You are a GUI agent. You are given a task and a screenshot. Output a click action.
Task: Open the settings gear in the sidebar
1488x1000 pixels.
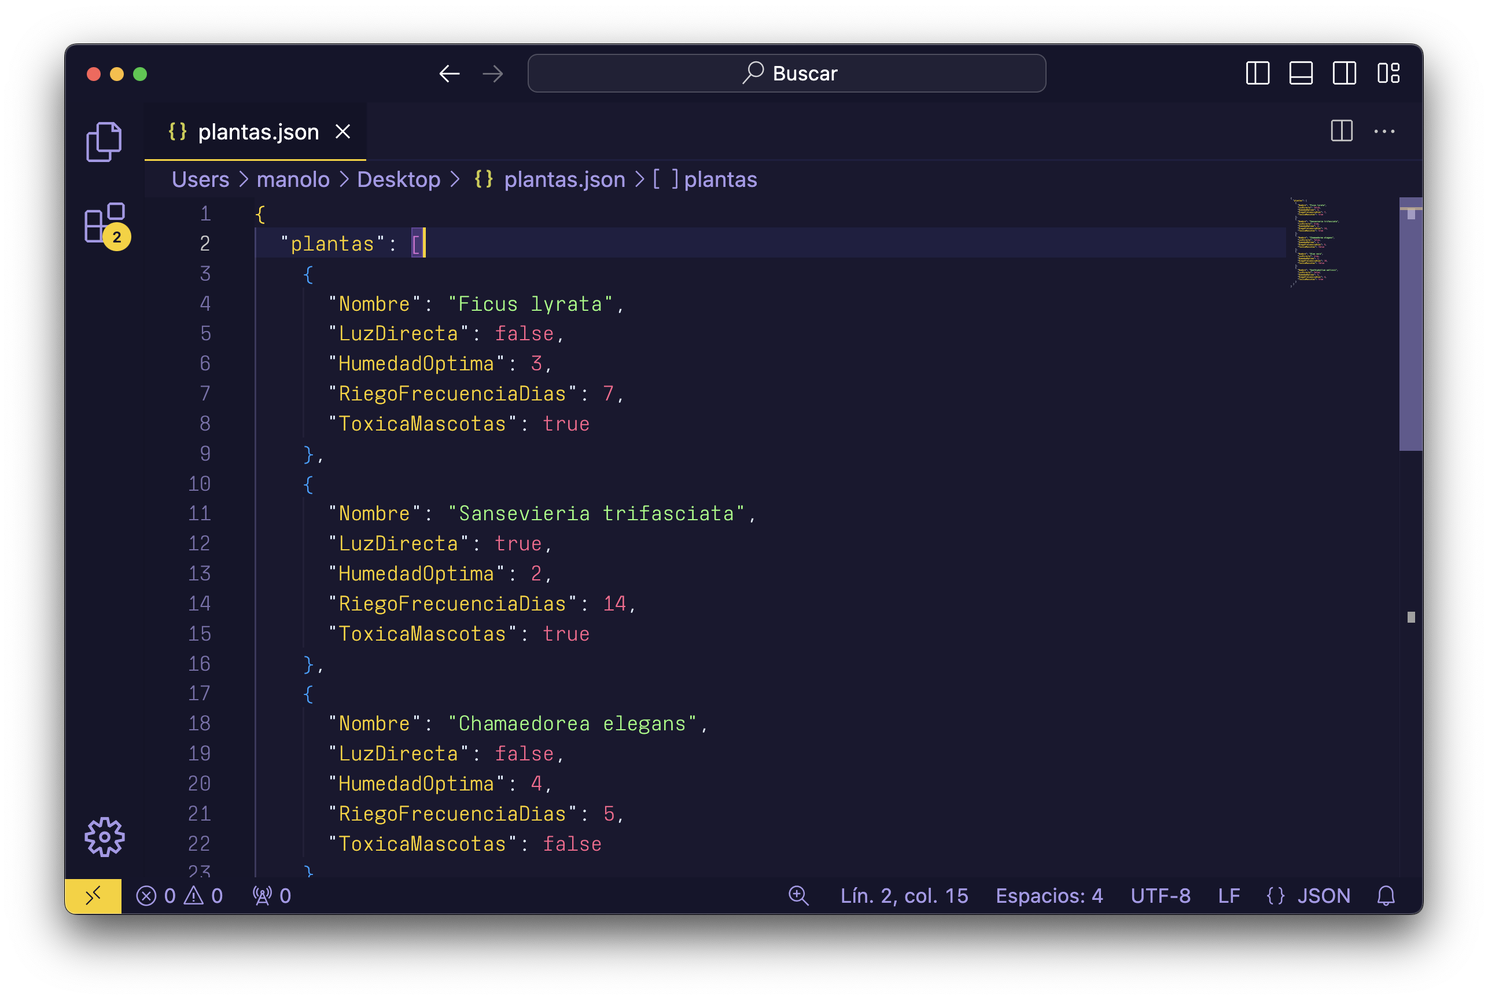tap(104, 837)
